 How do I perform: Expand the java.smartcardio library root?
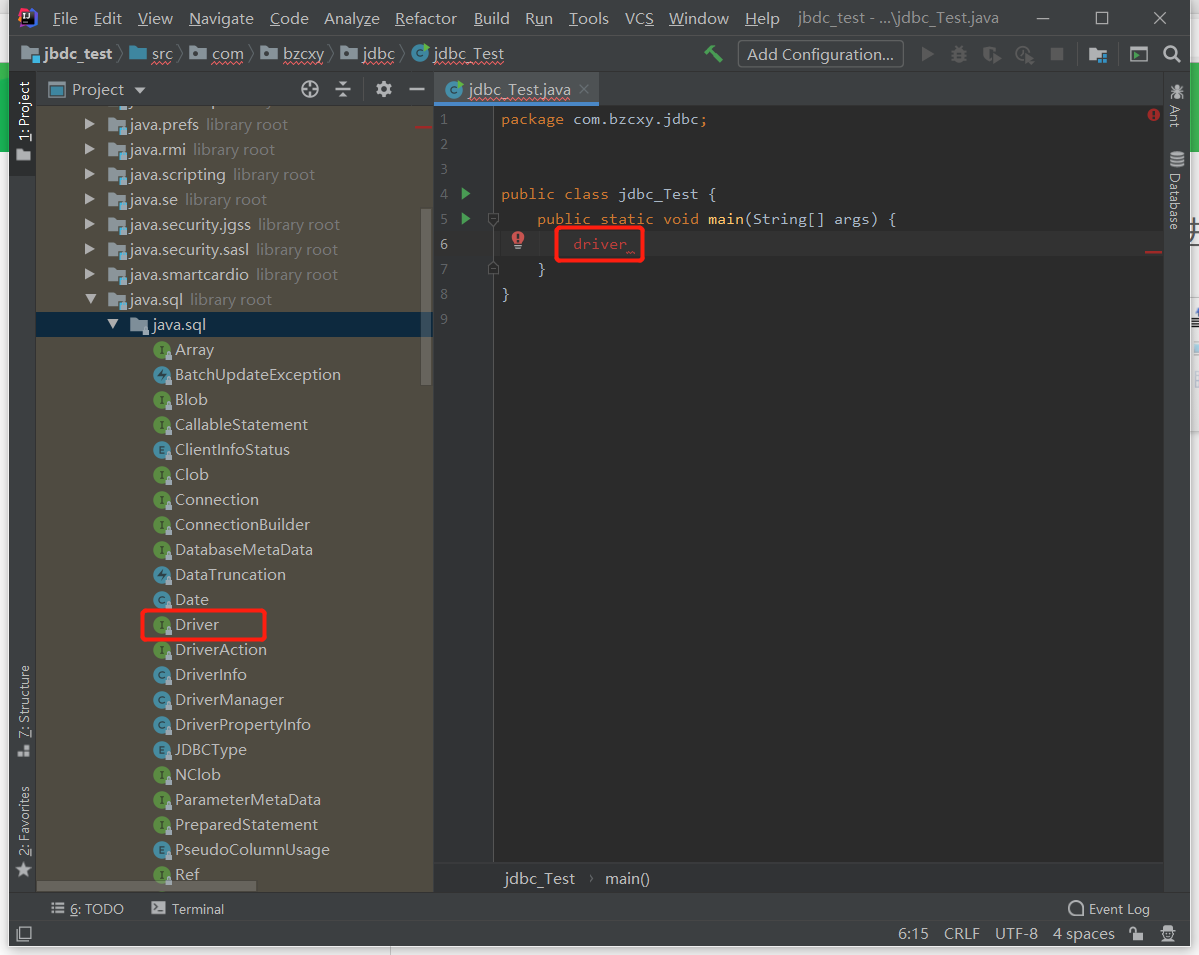click(x=90, y=274)
